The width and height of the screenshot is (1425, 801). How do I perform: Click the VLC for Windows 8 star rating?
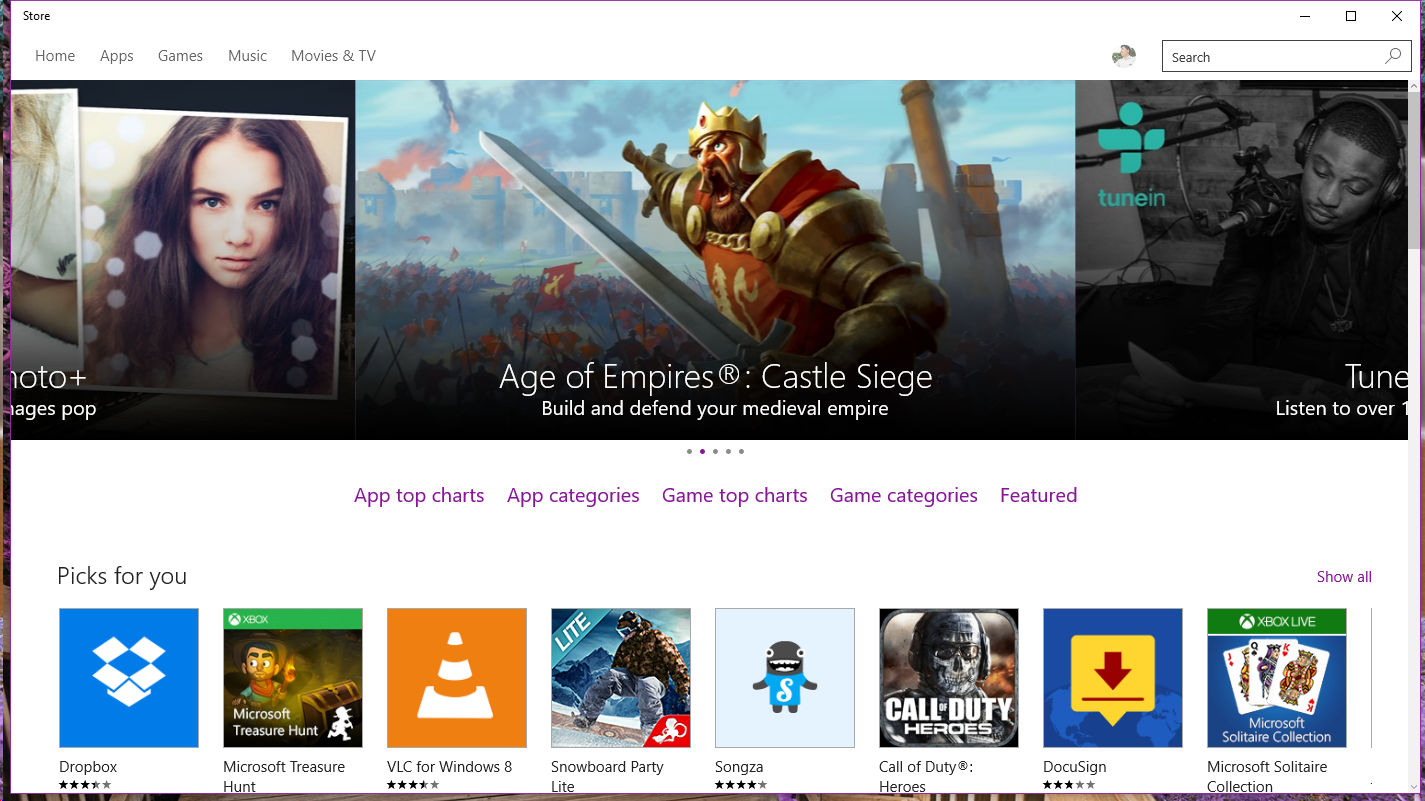[413, 785]
